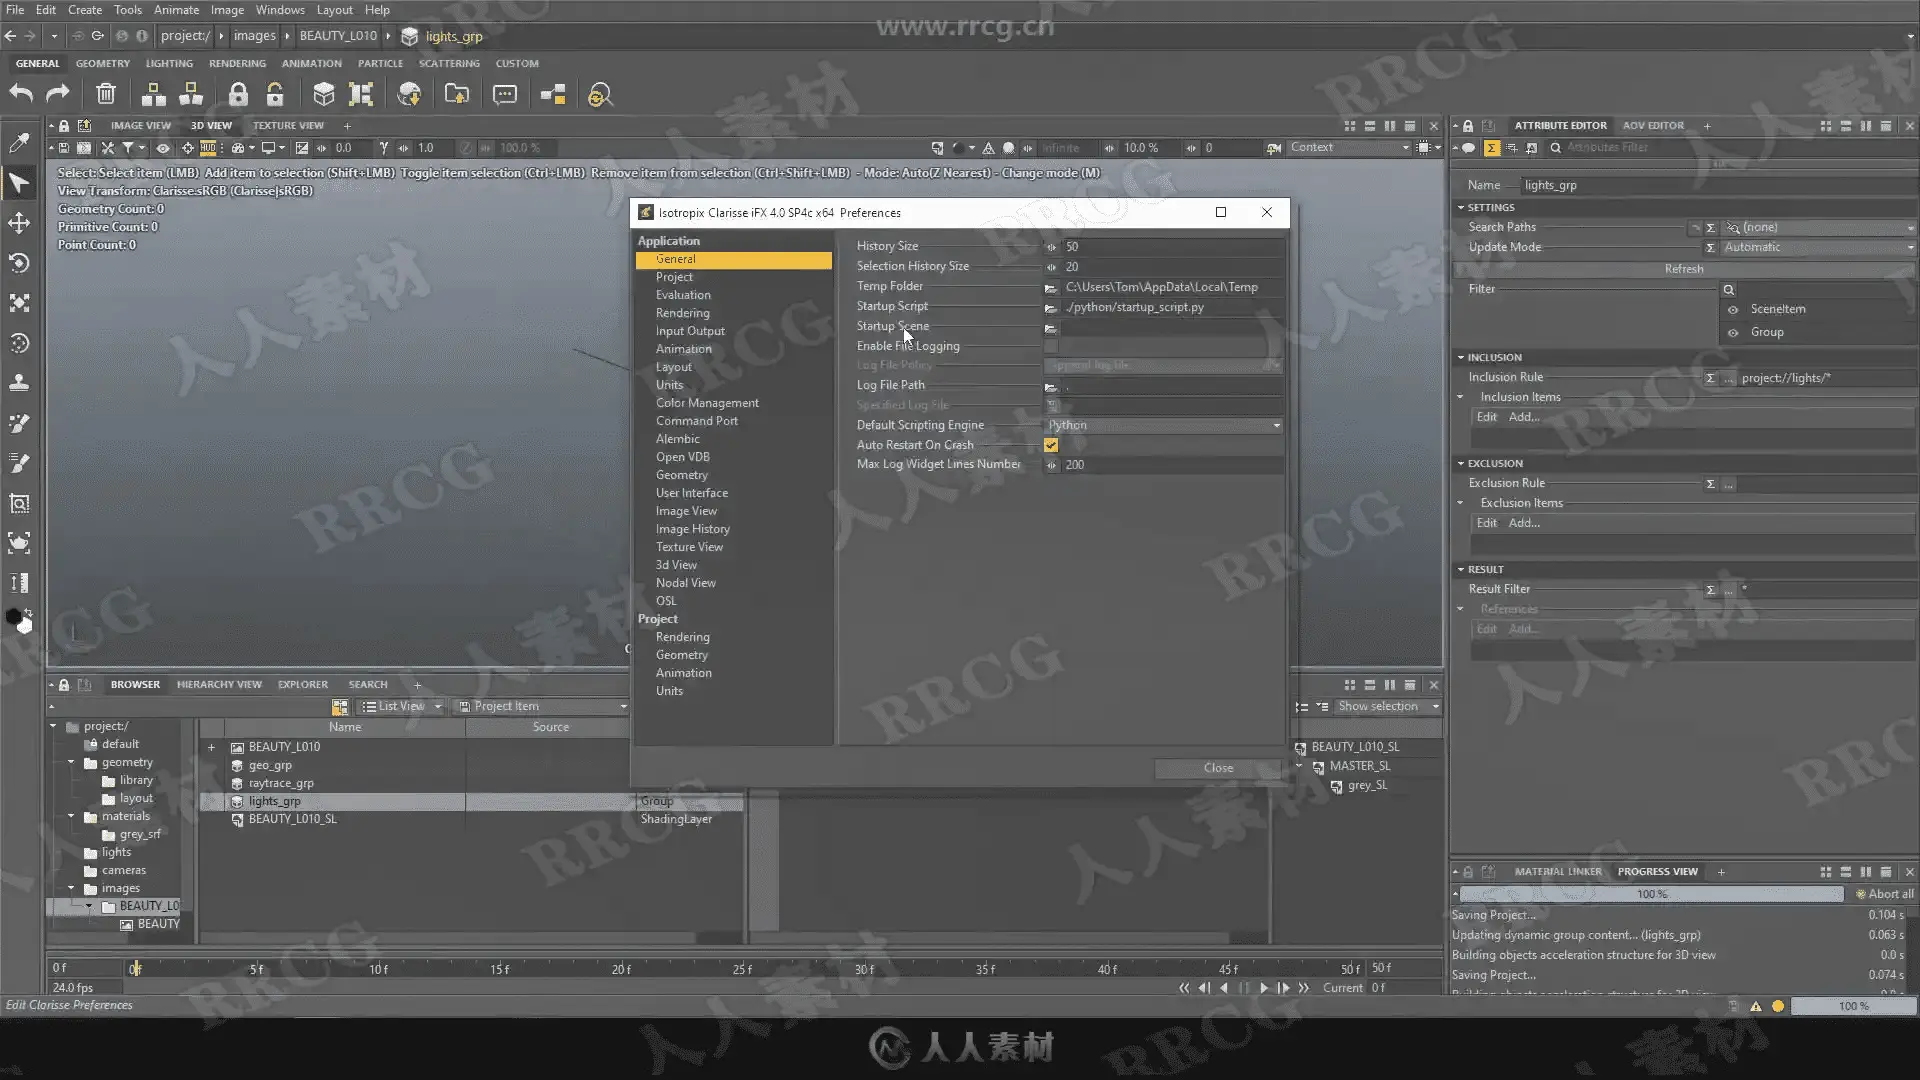The height and width of the screenshot is (1080, 1920).
Task: Open the Windows menu
Action: click(280, 10)
